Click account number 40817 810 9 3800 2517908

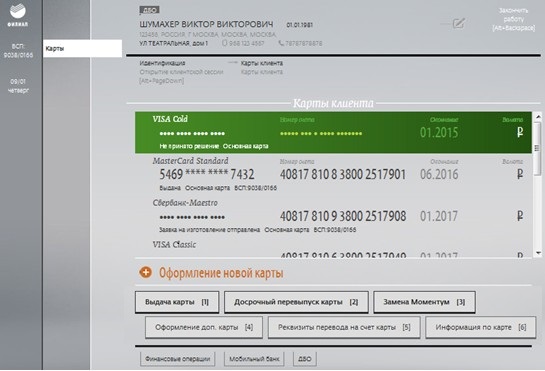tap(343, 216)
